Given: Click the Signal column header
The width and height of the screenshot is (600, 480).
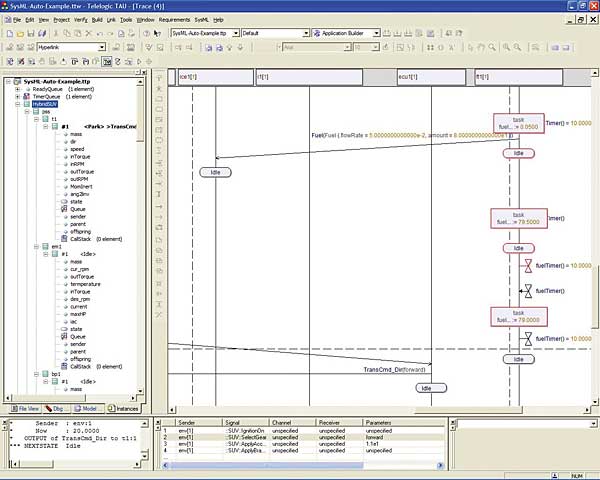Looking at the screenshot, I should 246,423.
